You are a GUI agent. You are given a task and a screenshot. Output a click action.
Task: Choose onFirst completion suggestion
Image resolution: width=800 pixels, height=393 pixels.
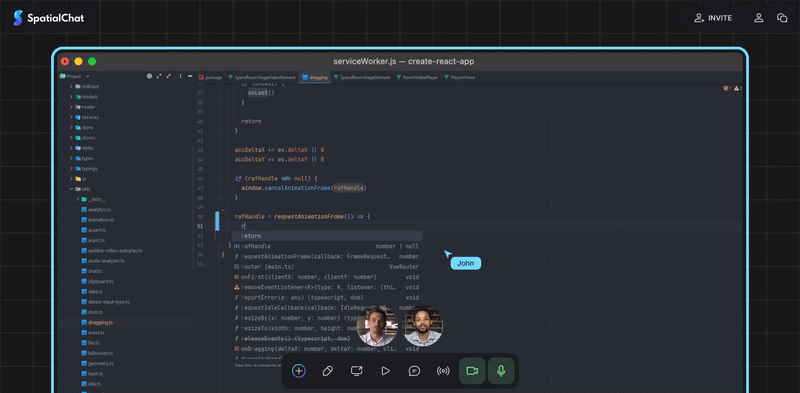coord(327,277)
